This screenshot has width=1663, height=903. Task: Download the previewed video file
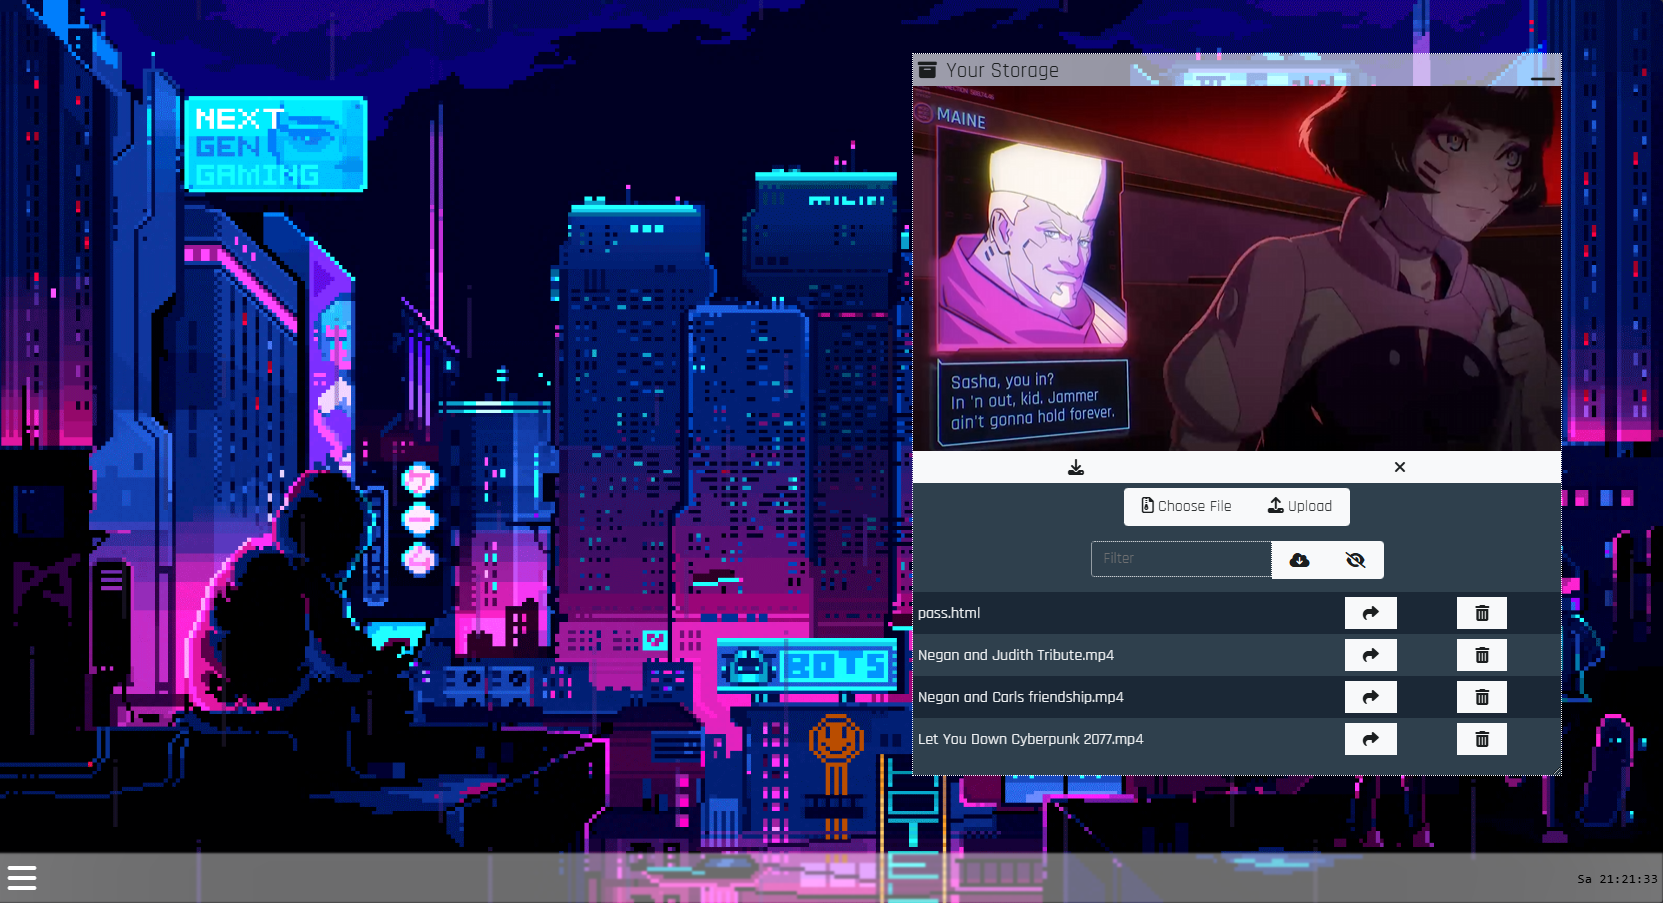[x=1076, y=467]
